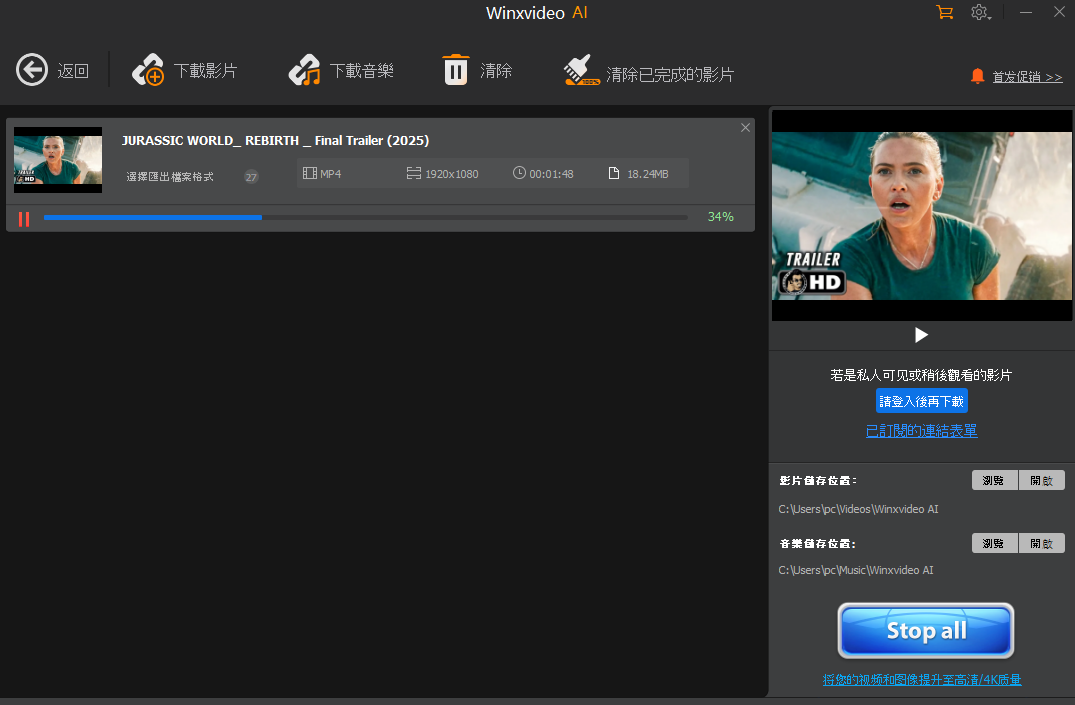The height and width of the screenshot is (705, 1075).
Task: Click the 清除已完成的影片 broom icon
Action: pyautogui.click(x=581, y=70)
